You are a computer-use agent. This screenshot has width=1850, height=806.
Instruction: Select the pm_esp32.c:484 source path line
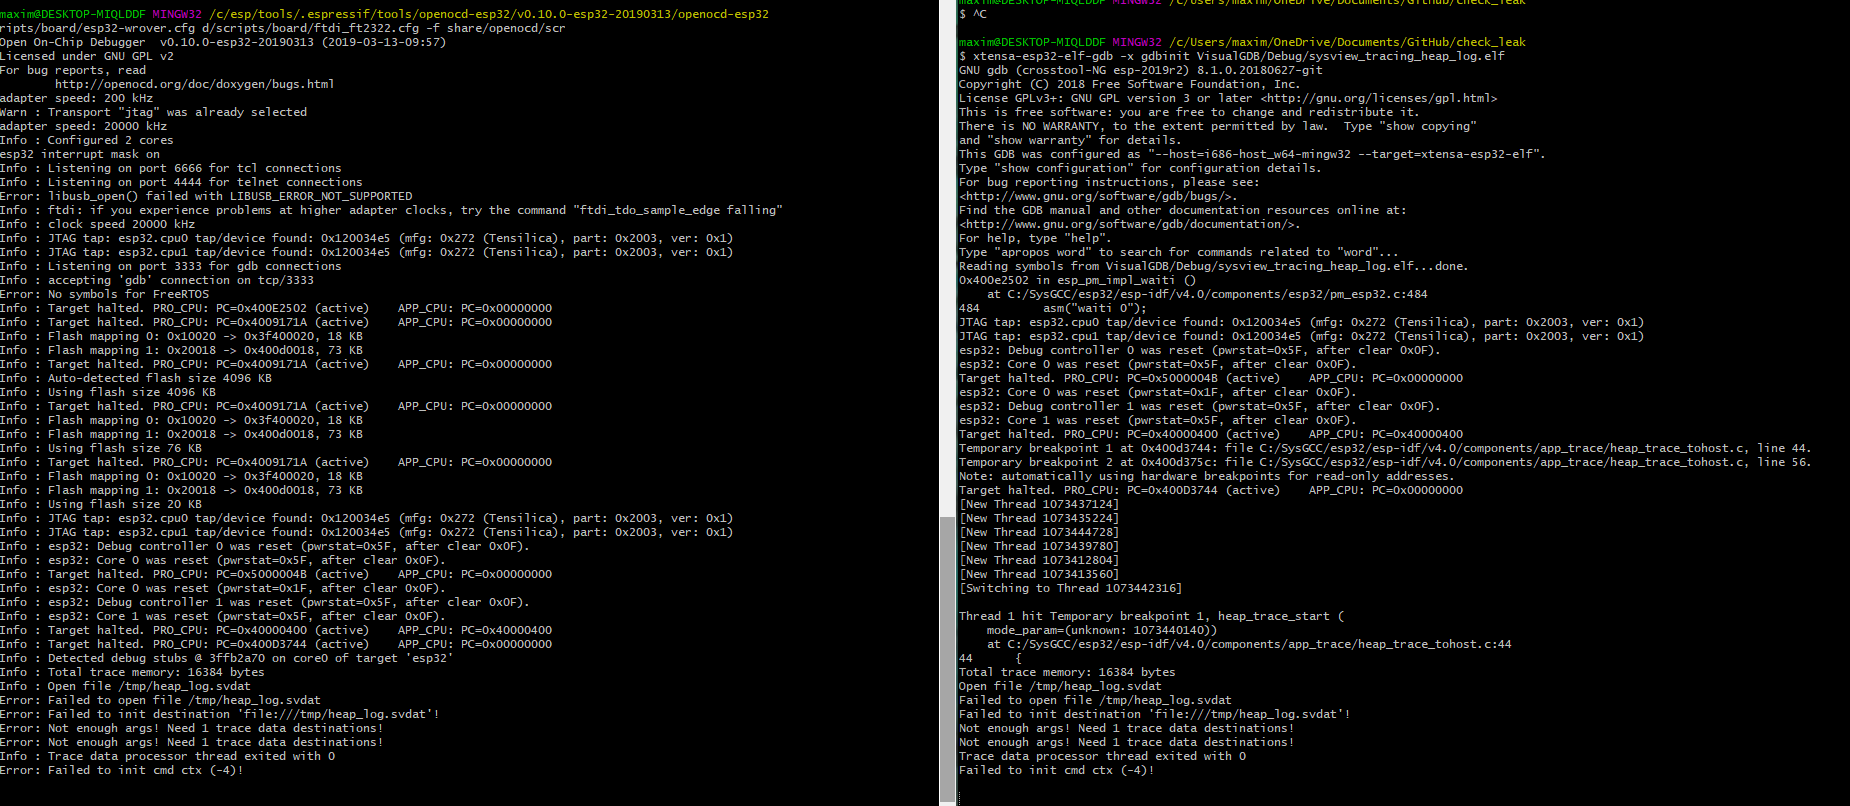pyautogui.click(x=1207, y=294)
